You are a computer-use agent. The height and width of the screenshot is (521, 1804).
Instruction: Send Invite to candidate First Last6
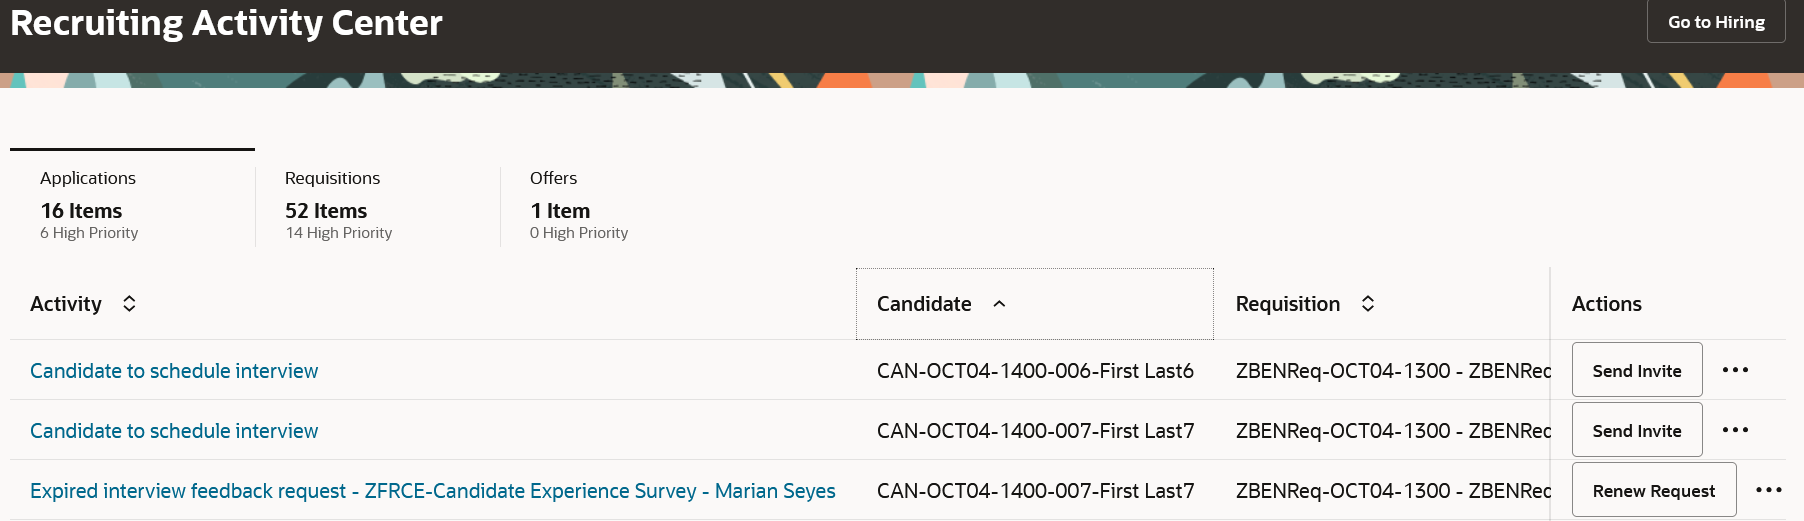[x=1636, y=371]
